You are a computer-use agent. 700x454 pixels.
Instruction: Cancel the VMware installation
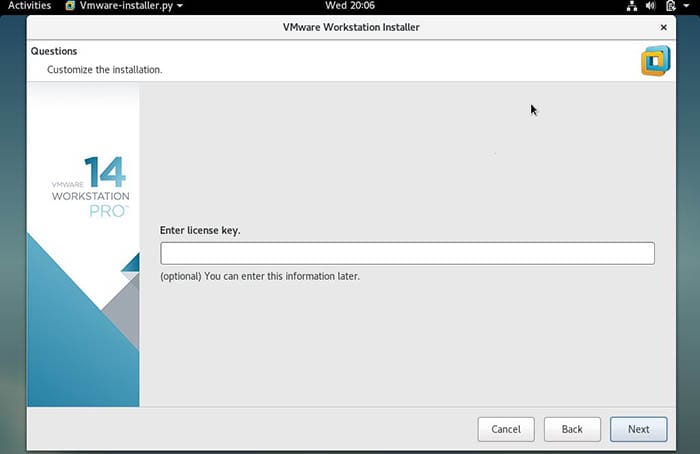[x=506, y=429]
